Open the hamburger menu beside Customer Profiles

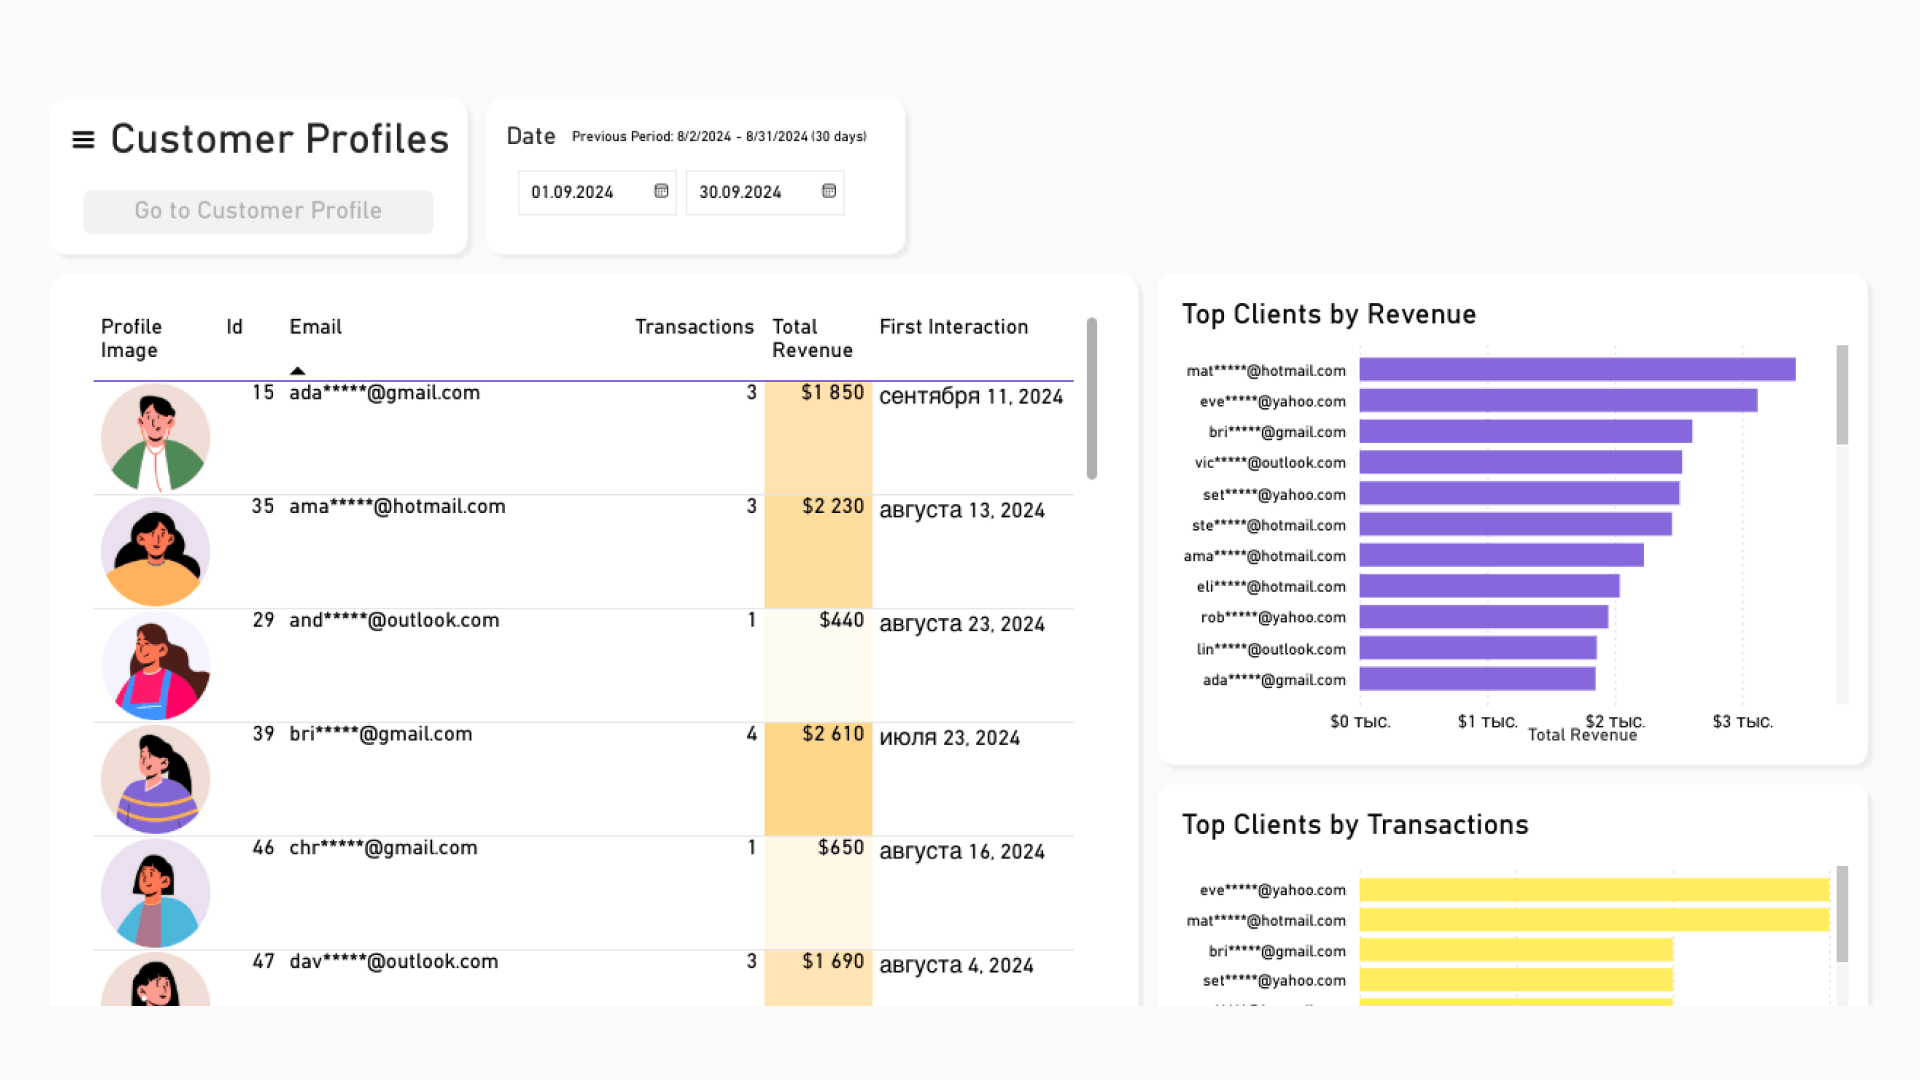(83, 140)
